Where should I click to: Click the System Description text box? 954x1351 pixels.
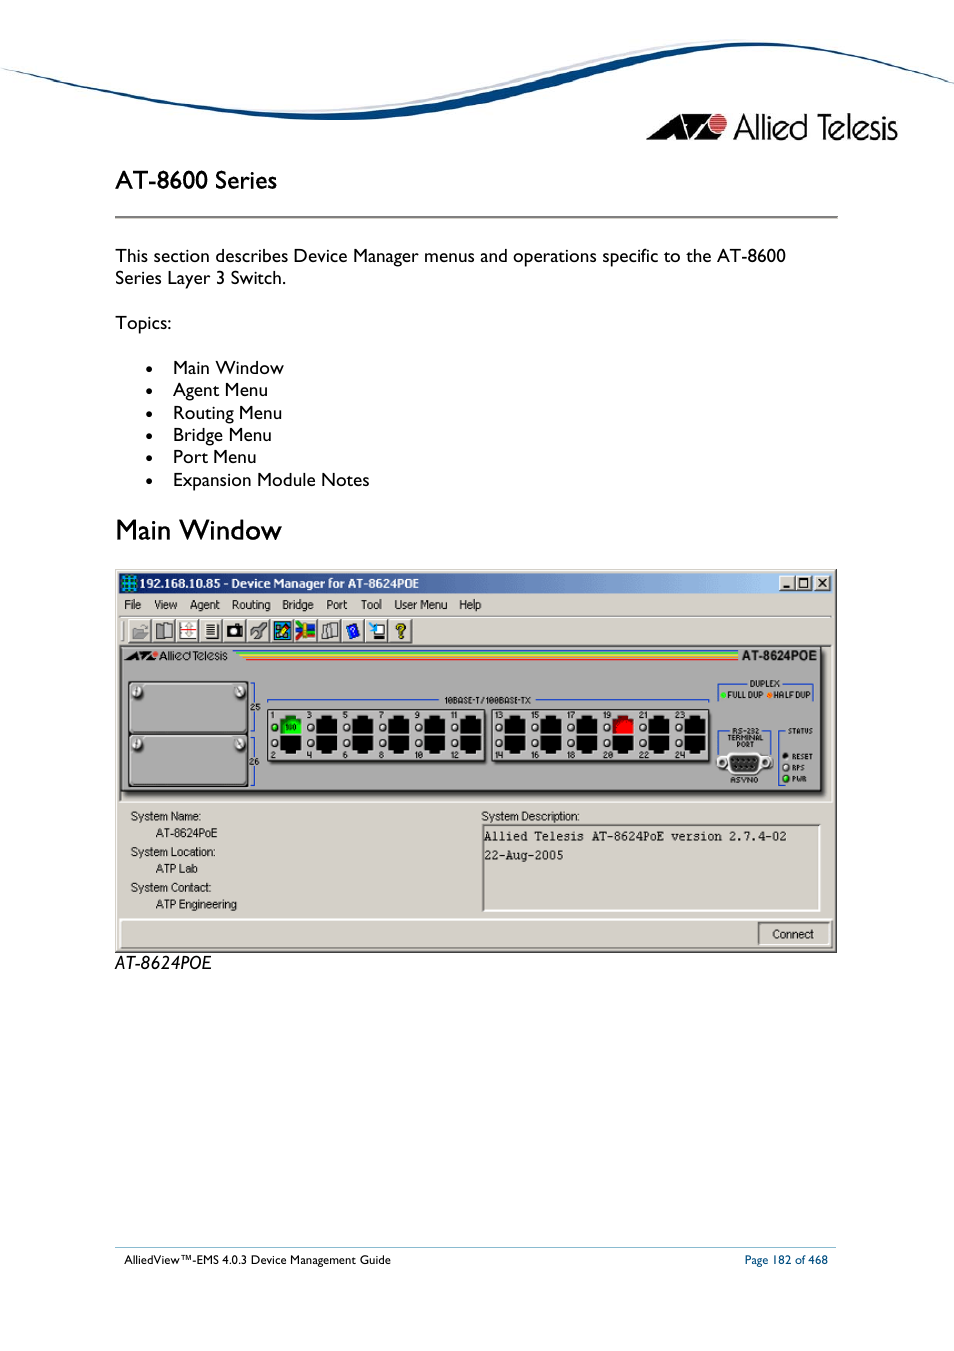[651, 867]
